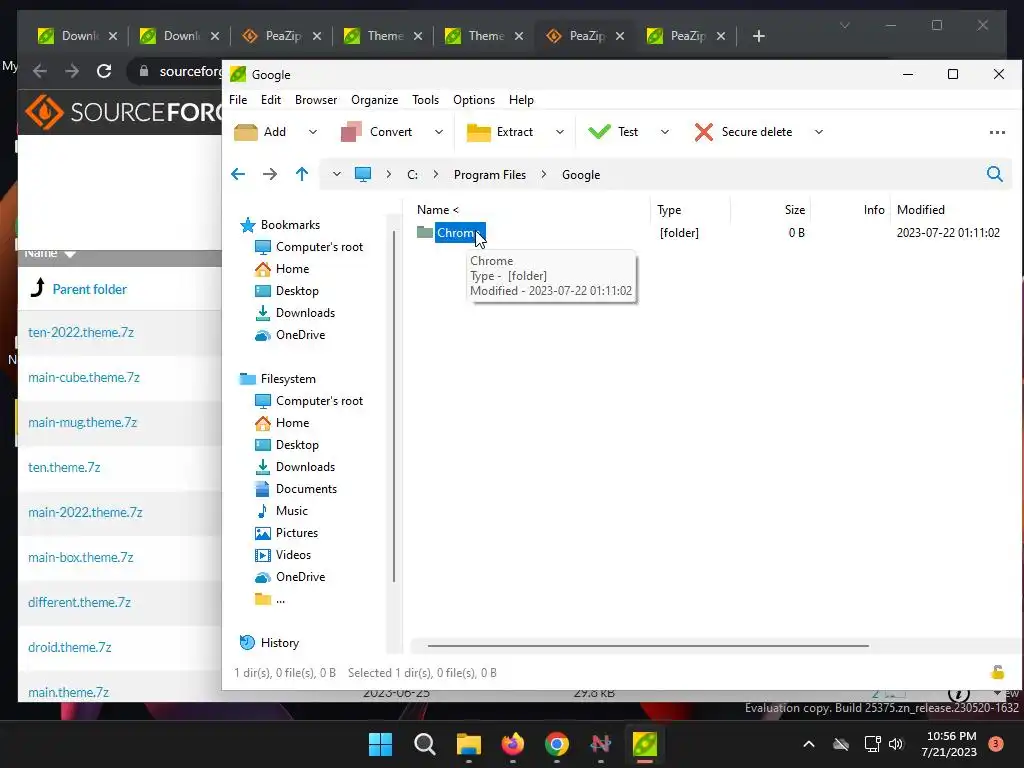
Task: Go up one folder level in PeaZip
Action: coord(302,174)
